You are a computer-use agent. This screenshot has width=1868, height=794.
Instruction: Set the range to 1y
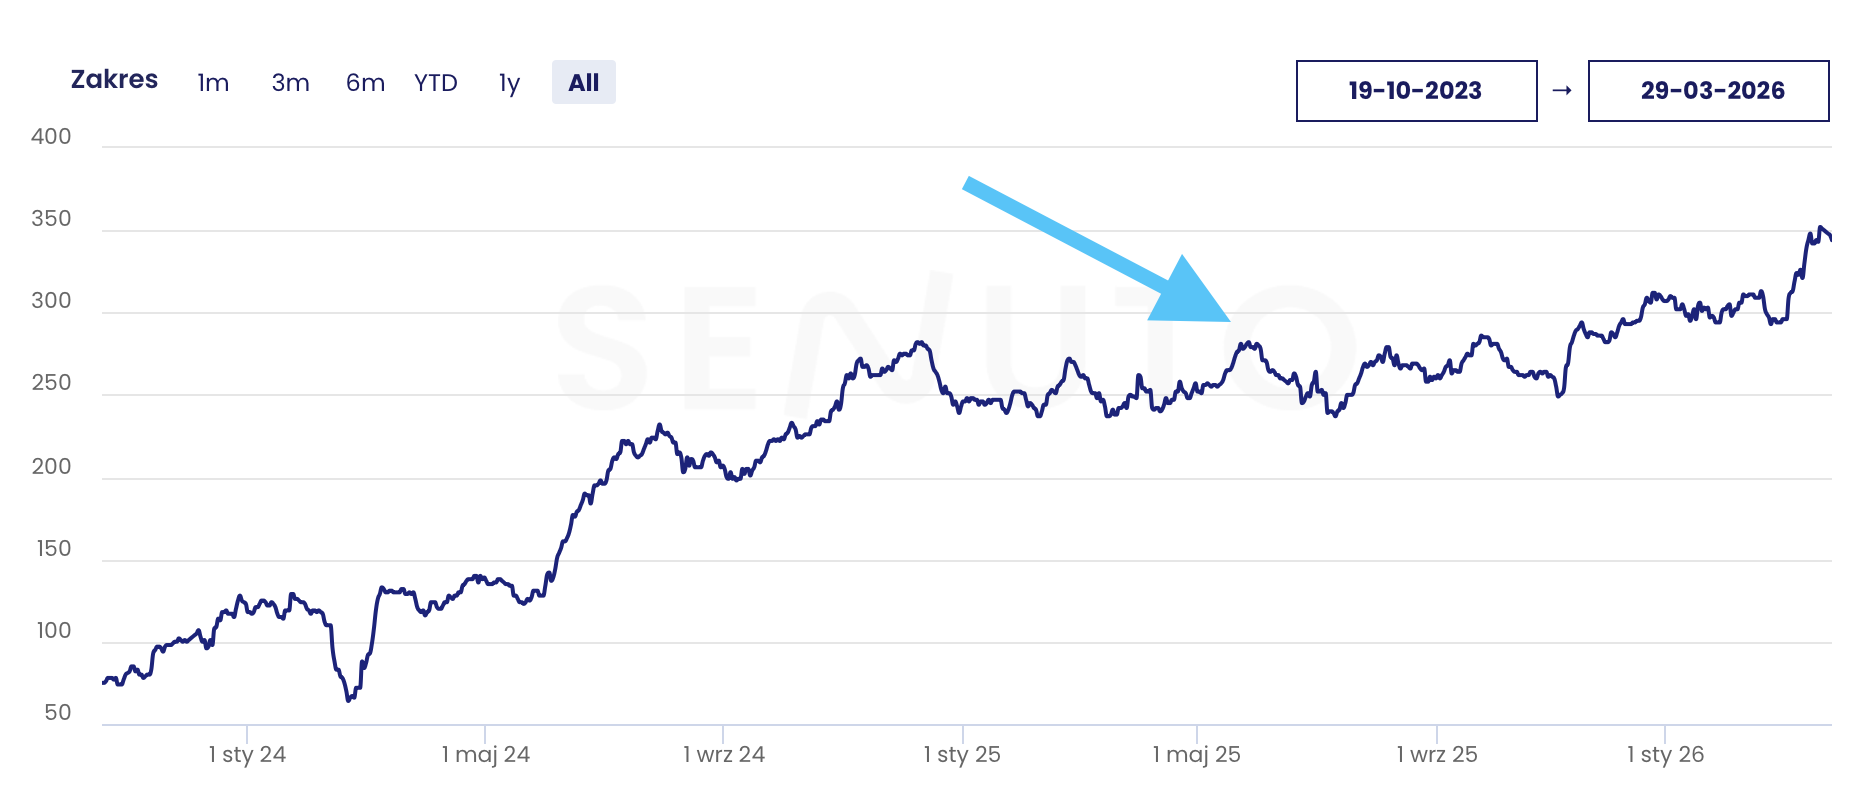tap(509, 83)
